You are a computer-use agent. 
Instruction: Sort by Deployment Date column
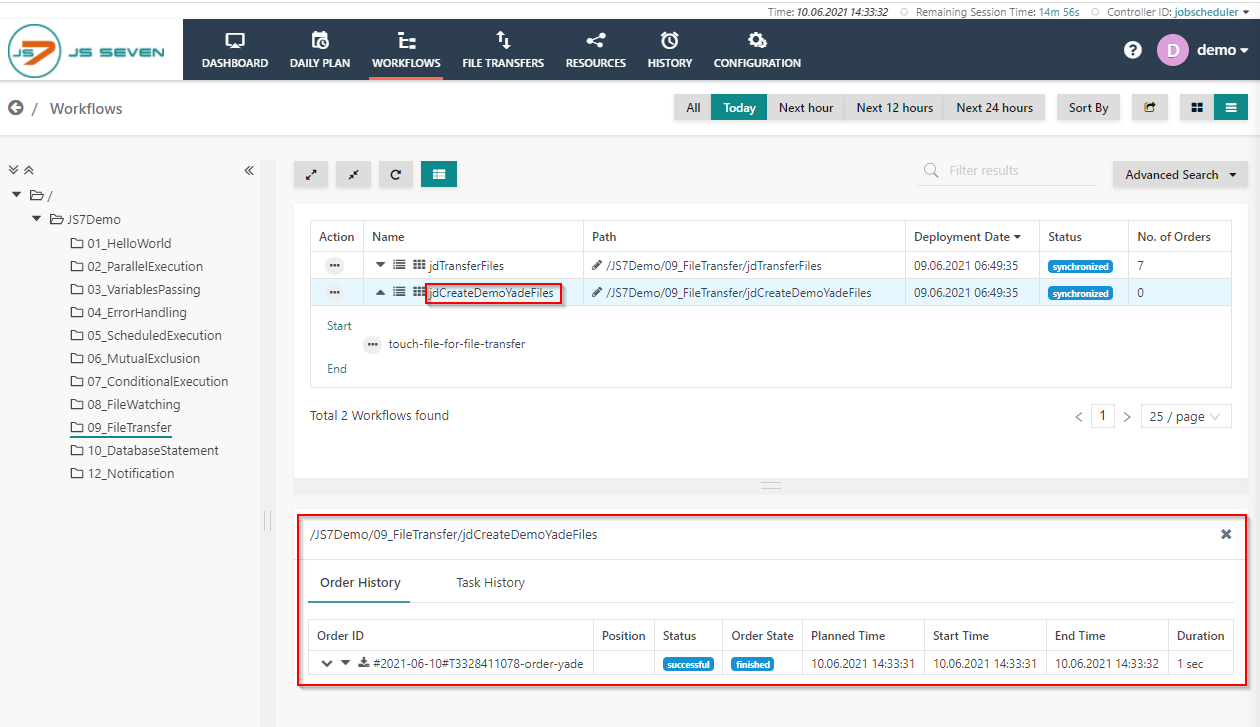tap(967, 237)
